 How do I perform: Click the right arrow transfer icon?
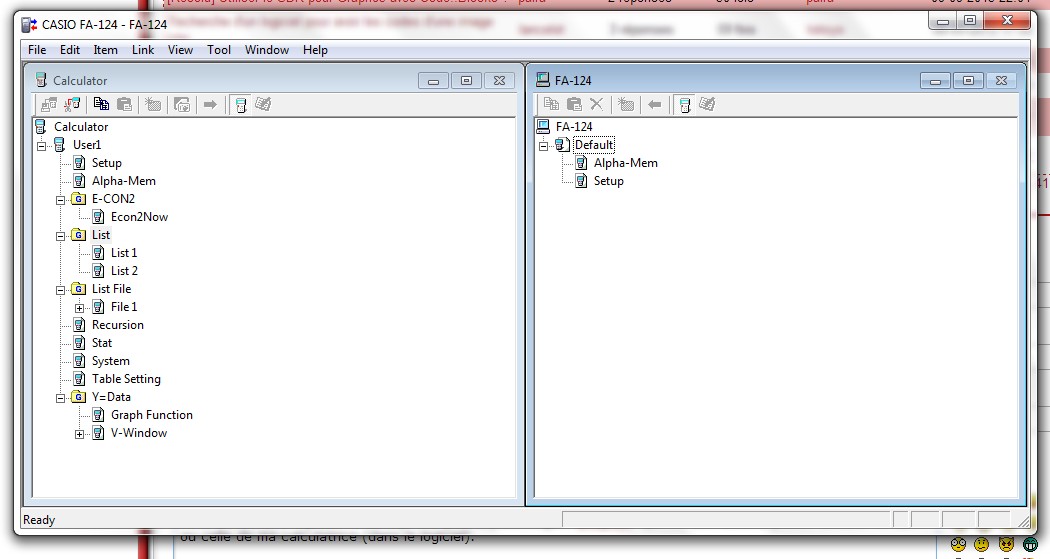(210, 104)
